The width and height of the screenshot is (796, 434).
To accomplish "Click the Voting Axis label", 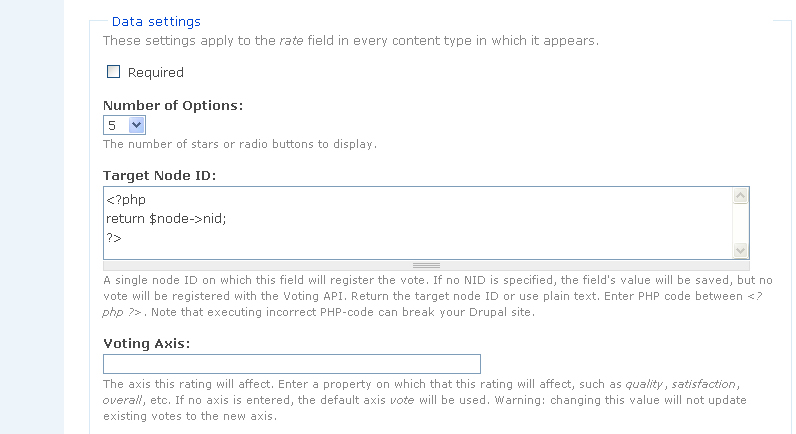I will (147, 343).
